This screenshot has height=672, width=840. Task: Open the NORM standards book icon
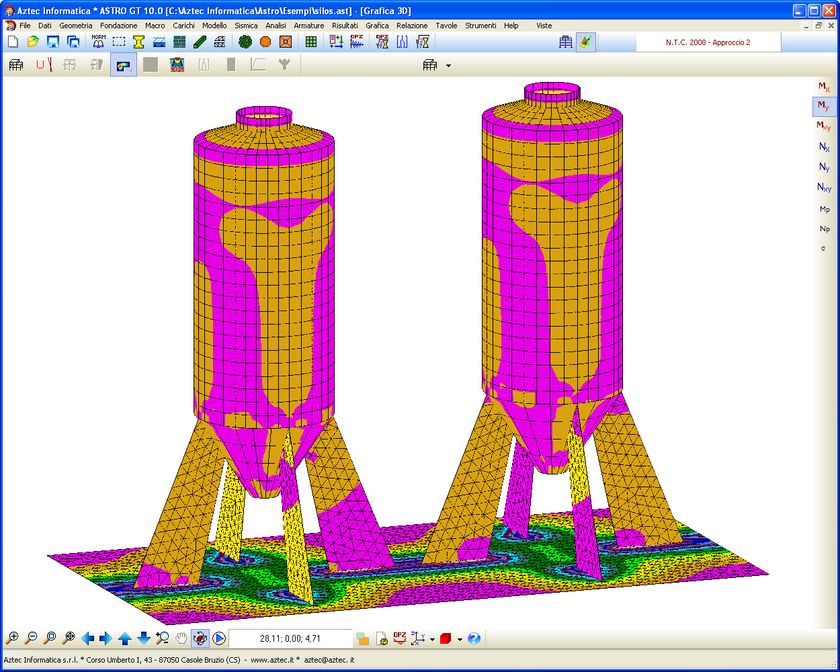point(99,42)
